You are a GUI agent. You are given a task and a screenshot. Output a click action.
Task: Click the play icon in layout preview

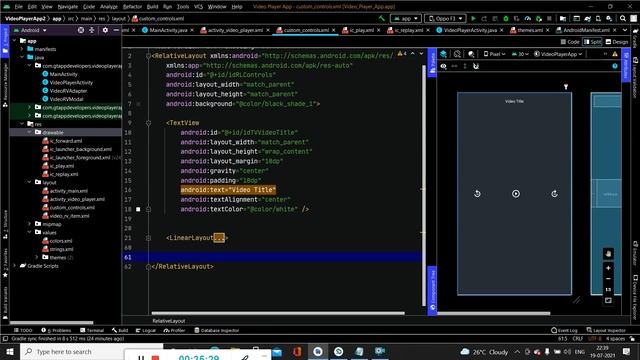[516, 194]
